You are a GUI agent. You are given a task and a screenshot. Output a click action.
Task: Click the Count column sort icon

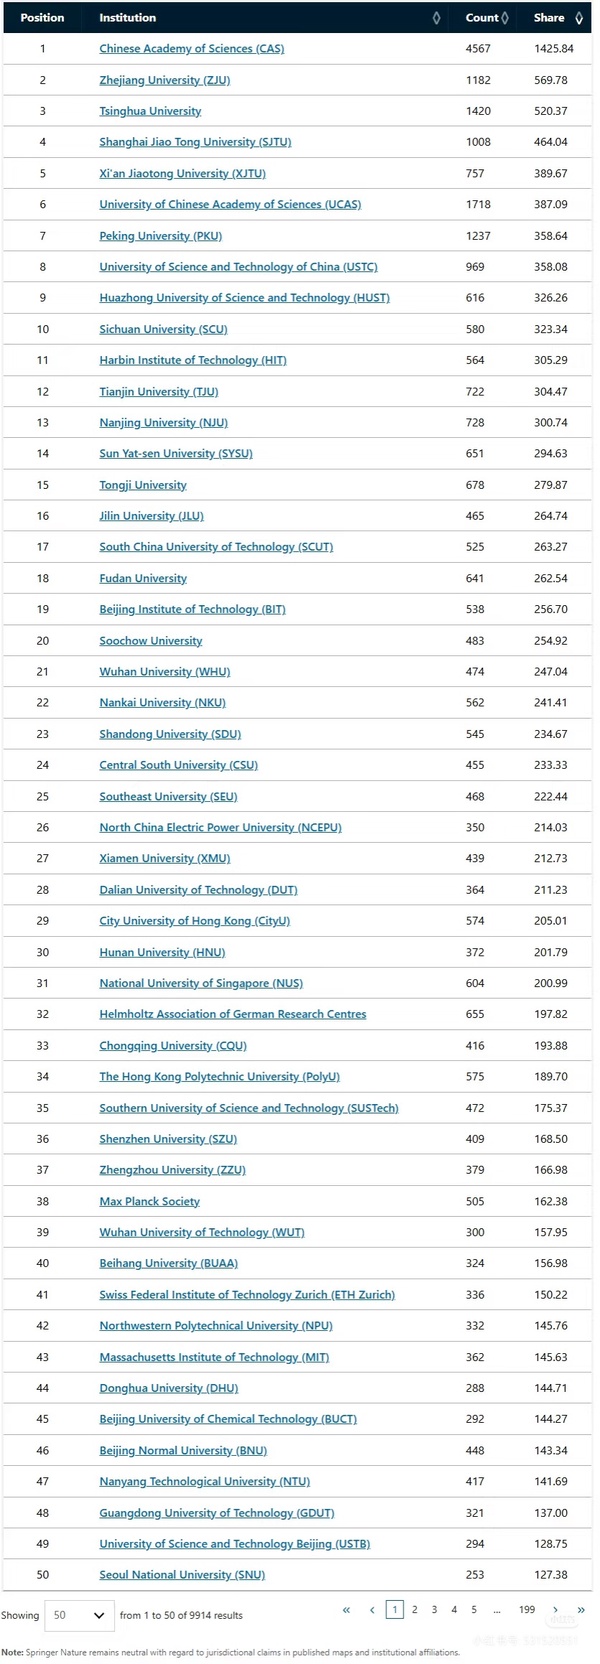pyautogui.click(x=505, y=18)
